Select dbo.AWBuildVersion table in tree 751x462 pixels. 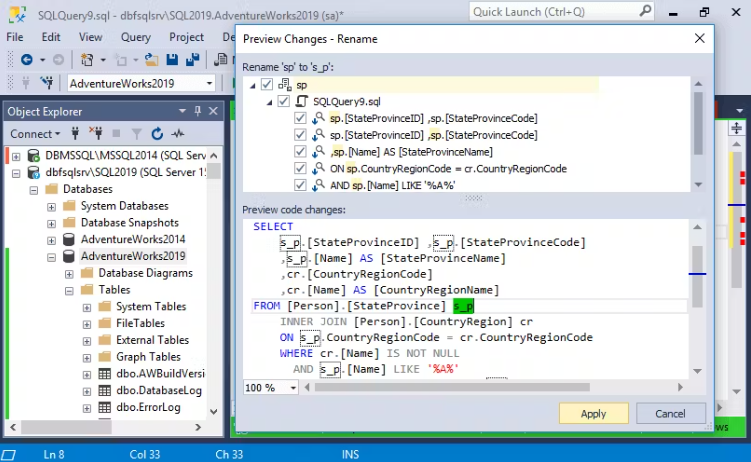click(x=160, y=373)
